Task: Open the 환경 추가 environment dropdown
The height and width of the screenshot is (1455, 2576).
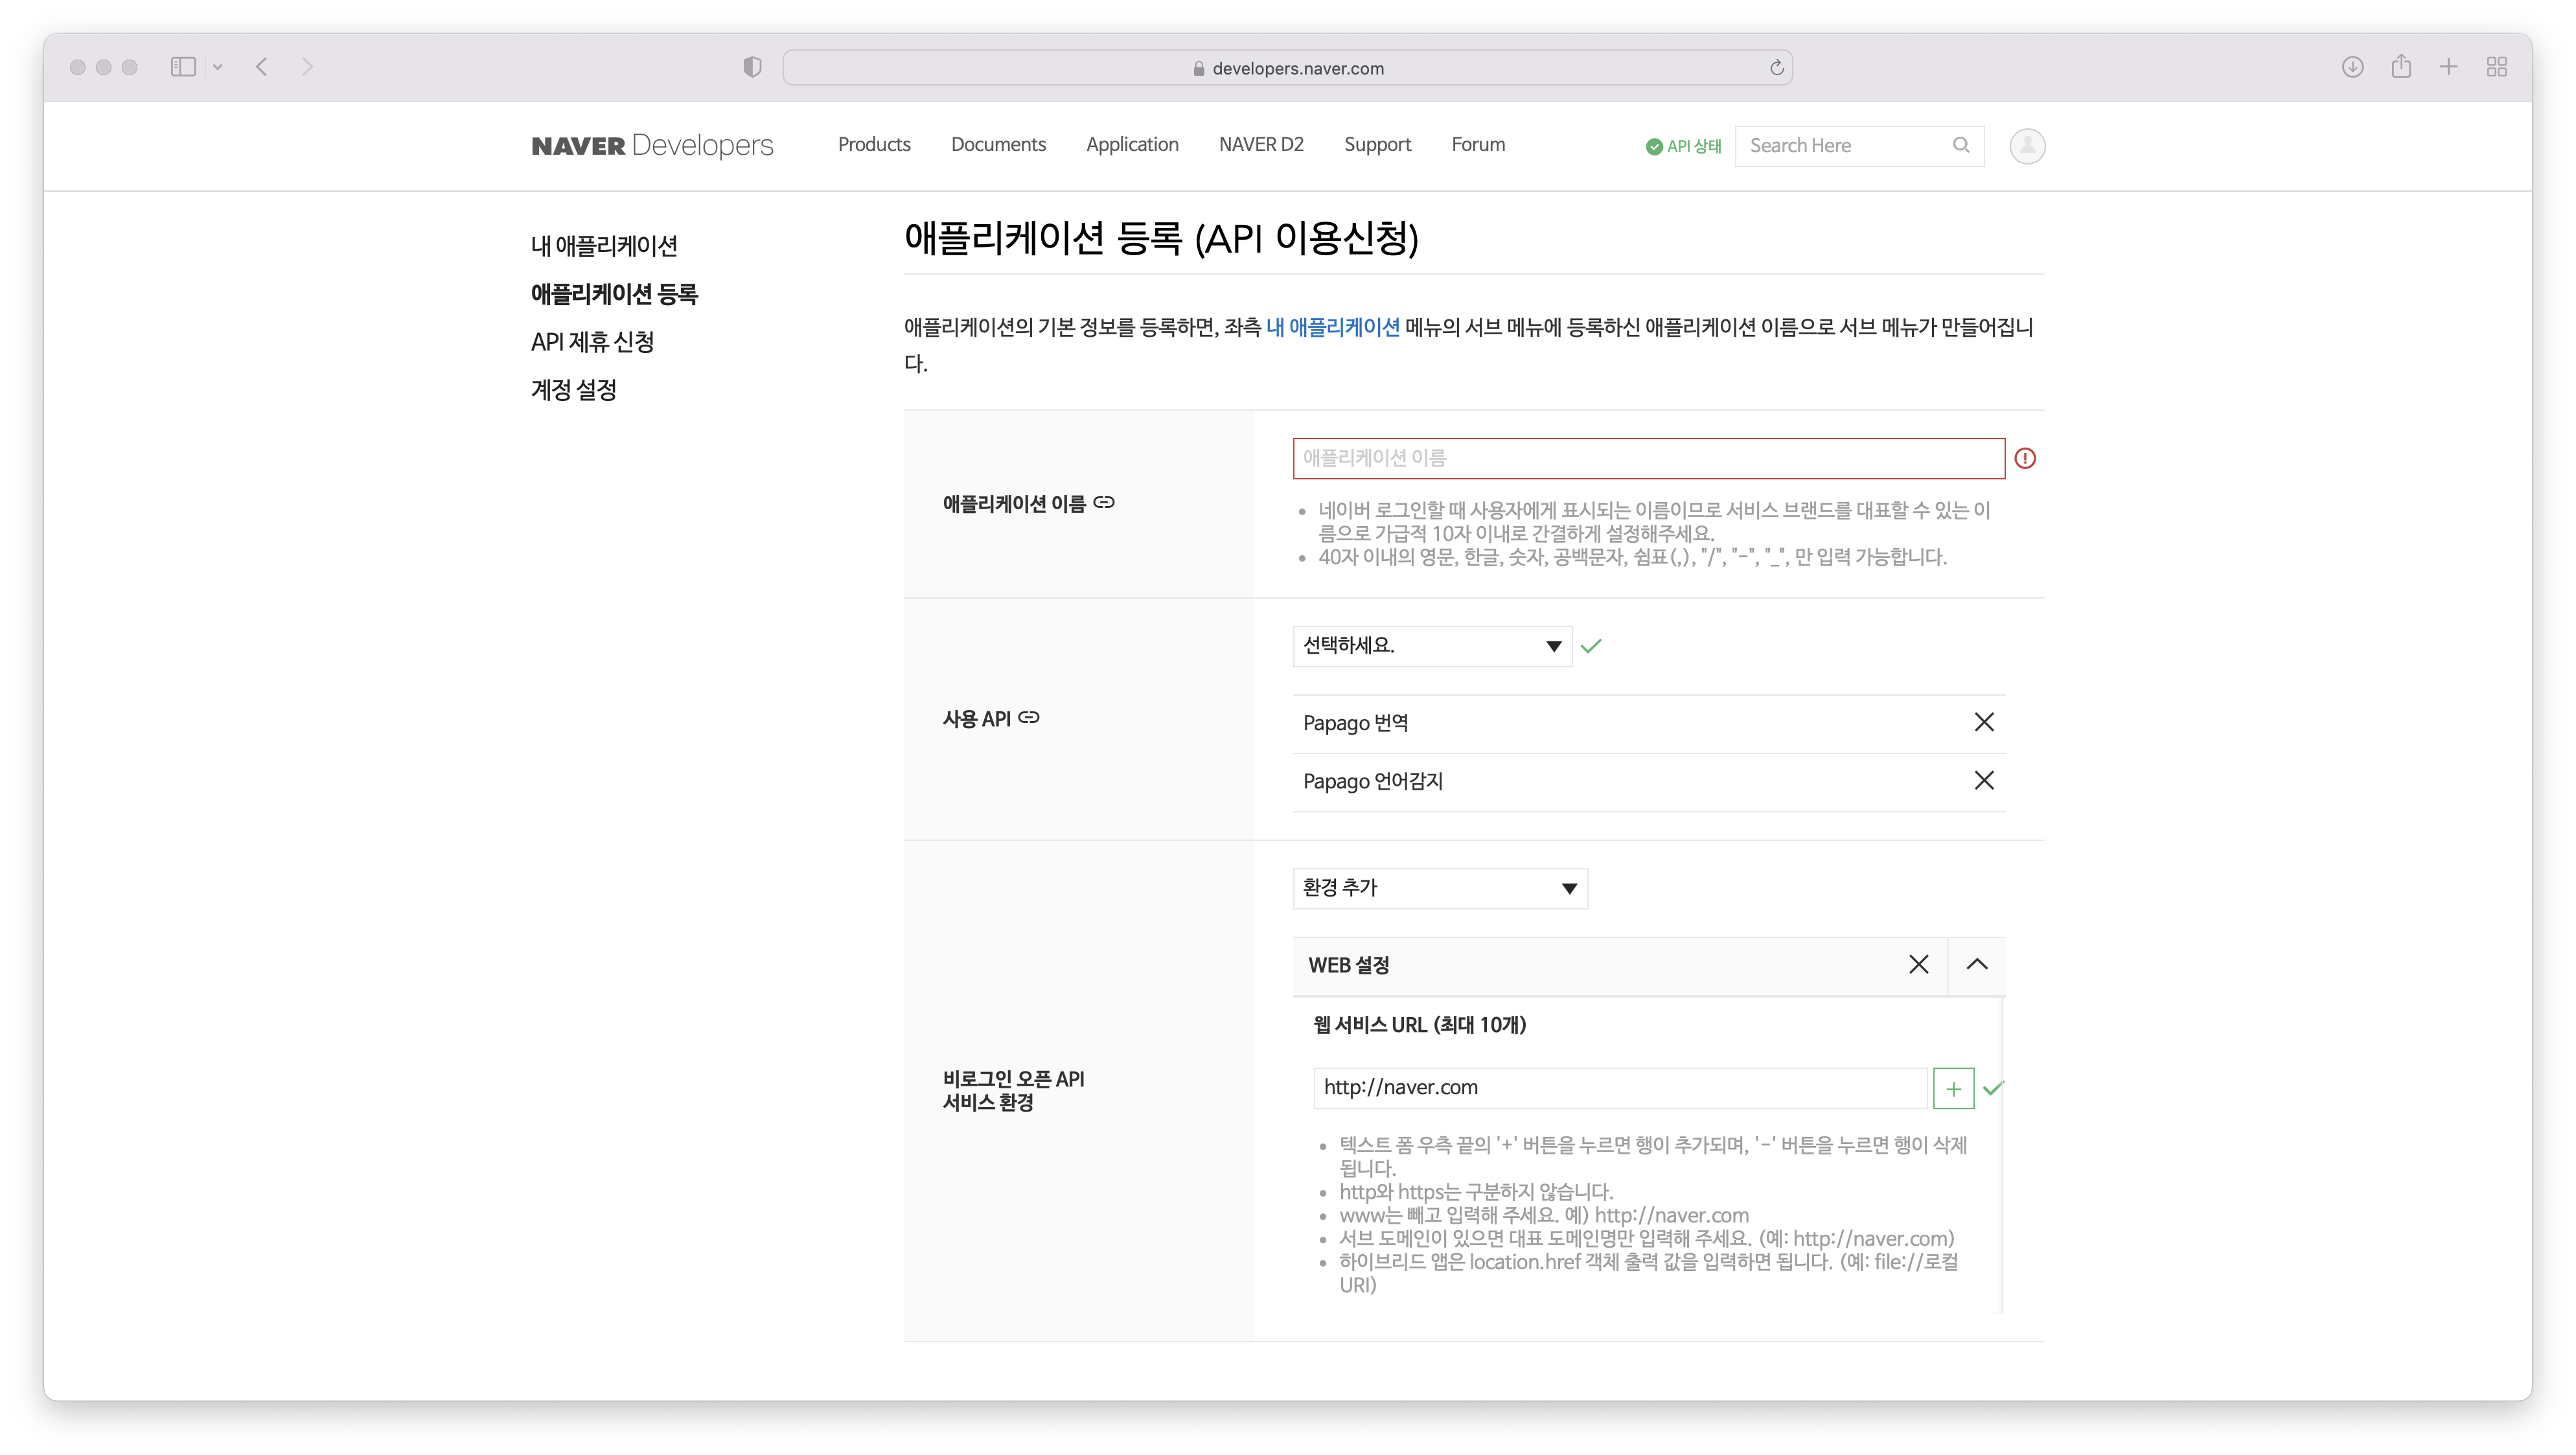Action: tap(1439, 888)
